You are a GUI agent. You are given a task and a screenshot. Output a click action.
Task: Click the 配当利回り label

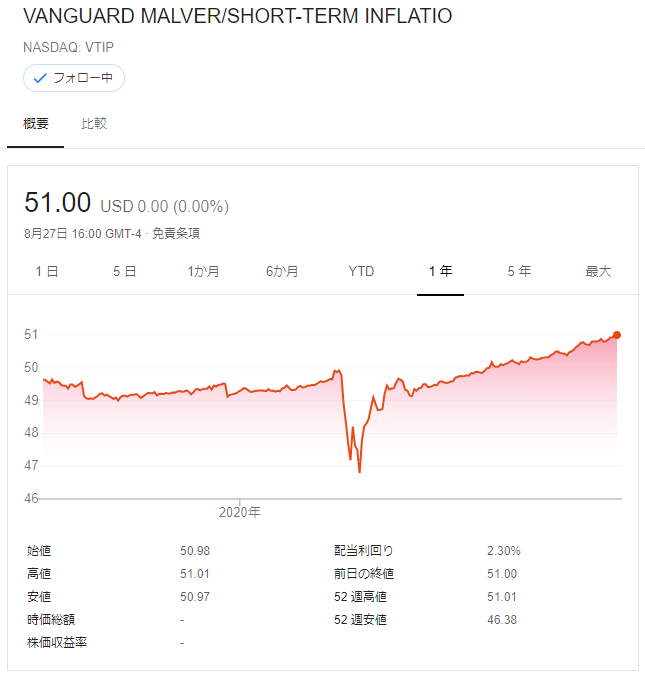pos(364,551)
